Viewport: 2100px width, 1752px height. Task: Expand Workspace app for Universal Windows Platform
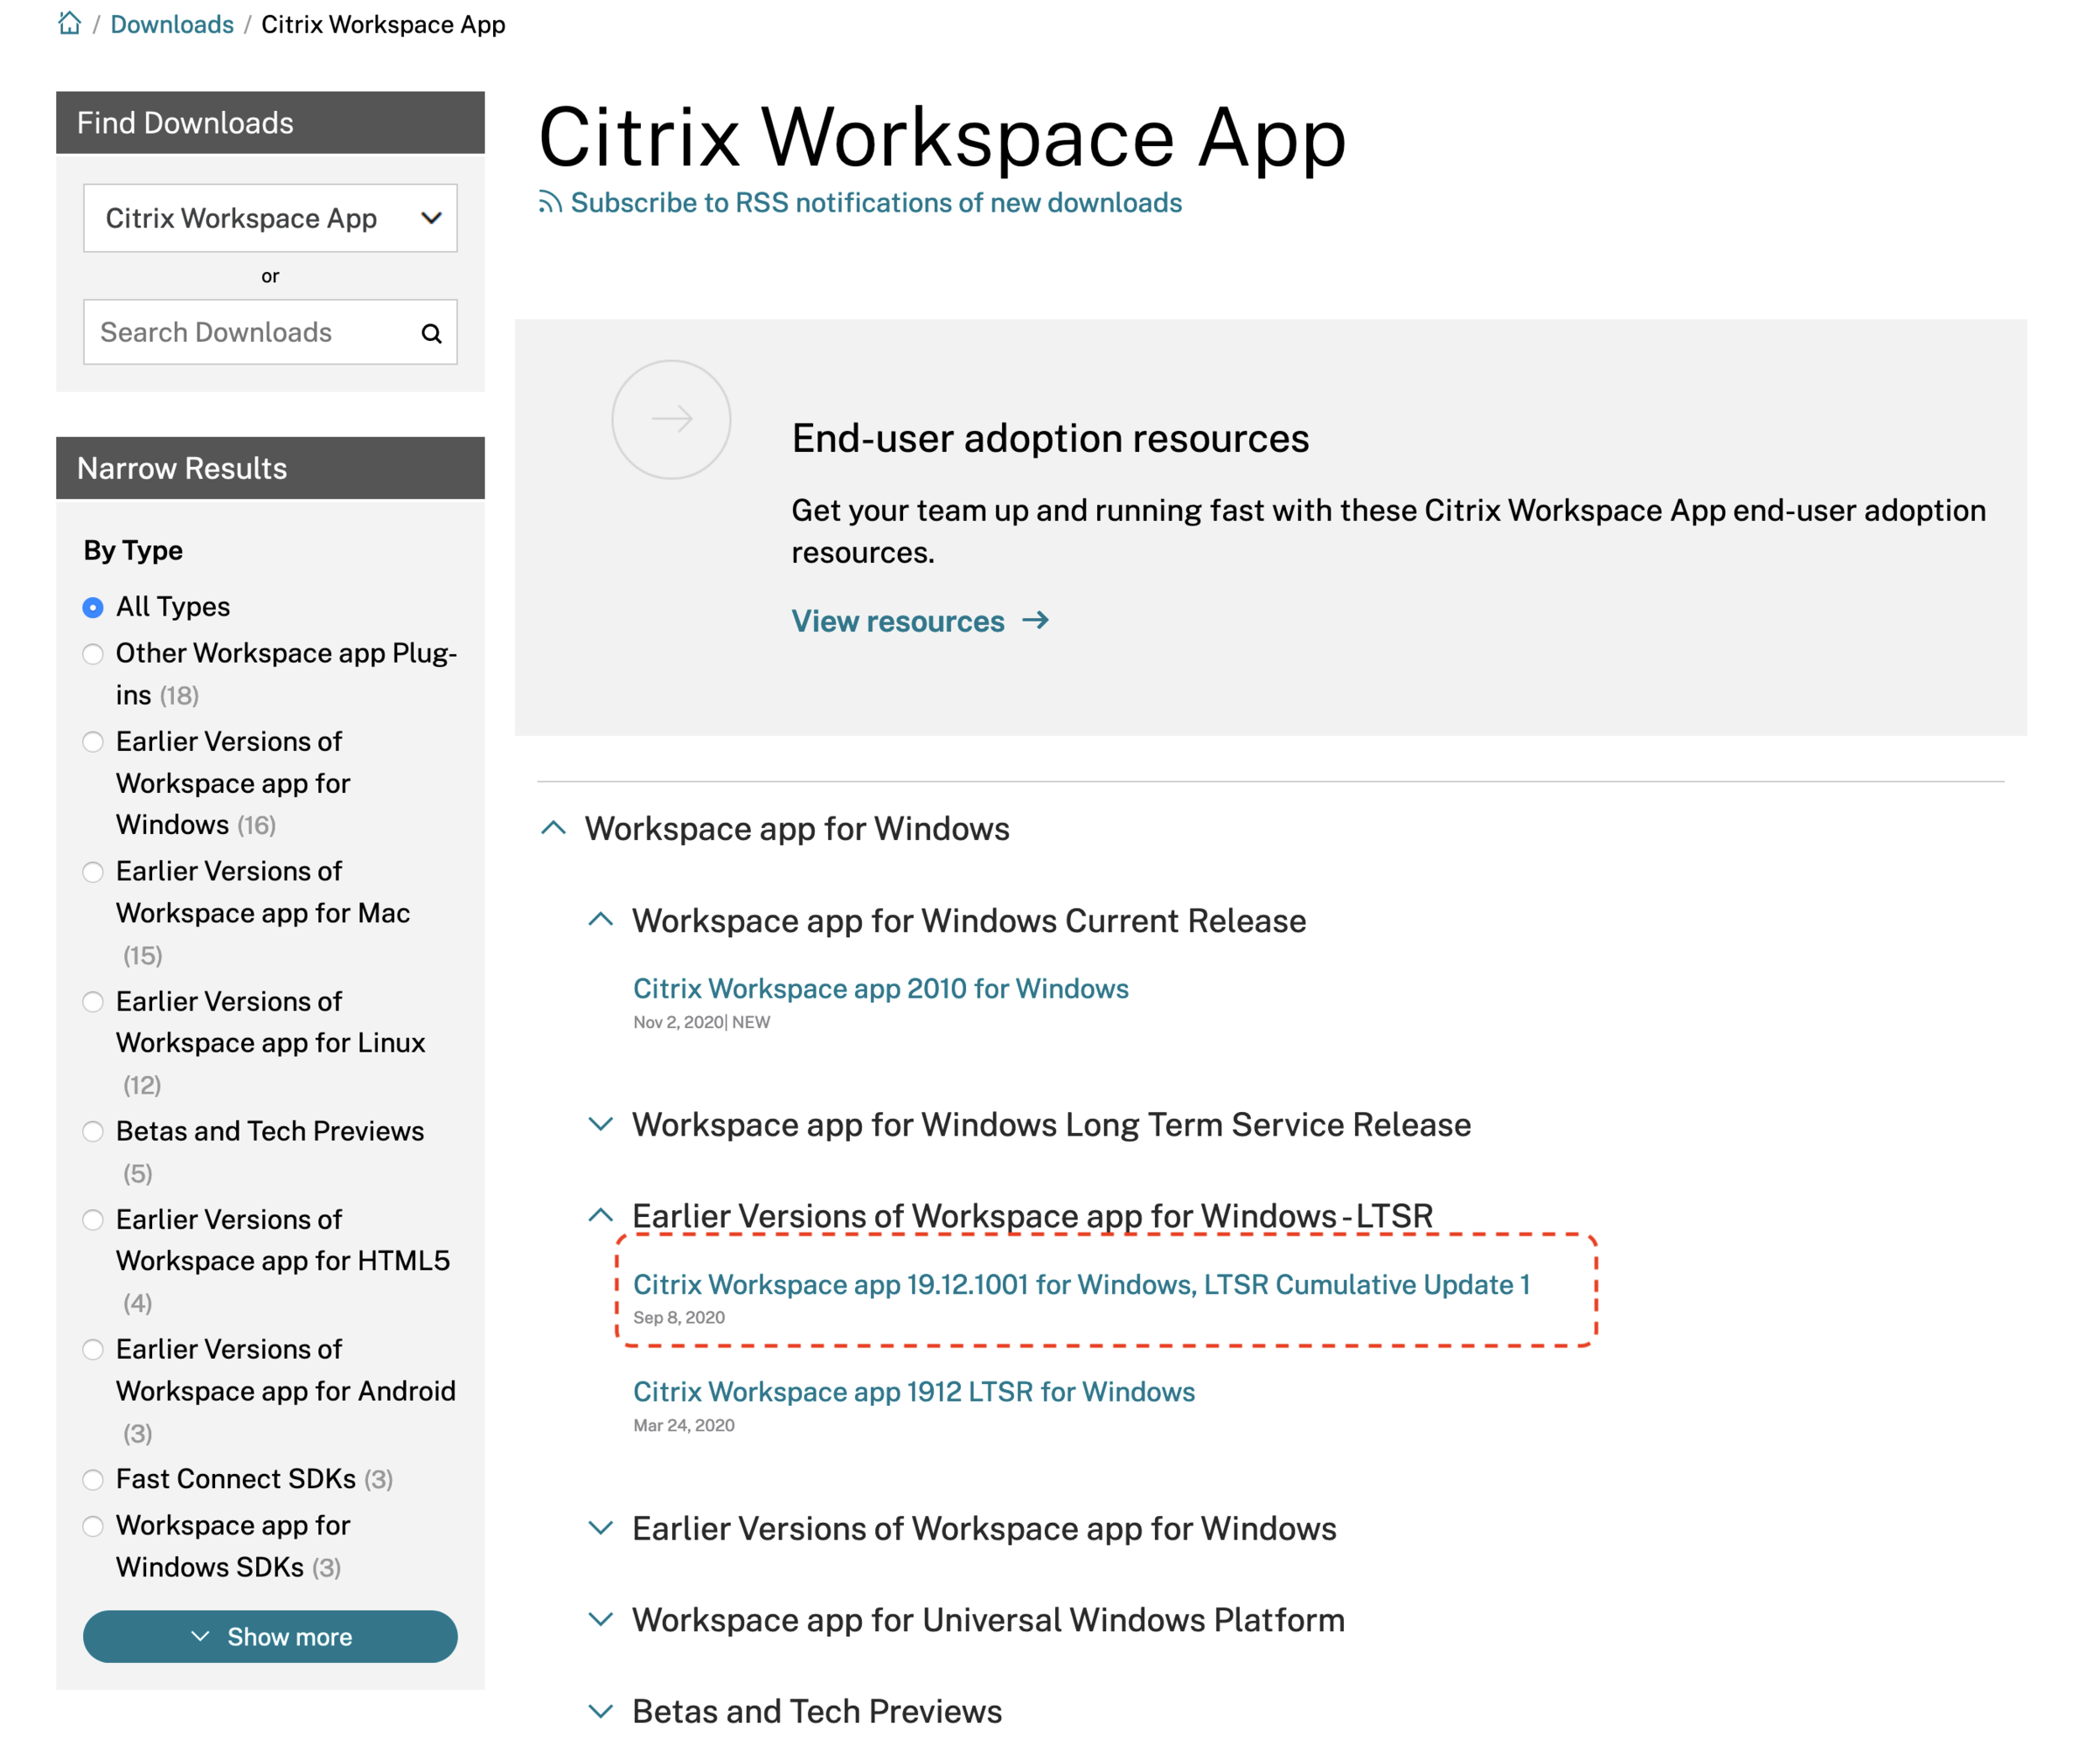[600, 1619]
